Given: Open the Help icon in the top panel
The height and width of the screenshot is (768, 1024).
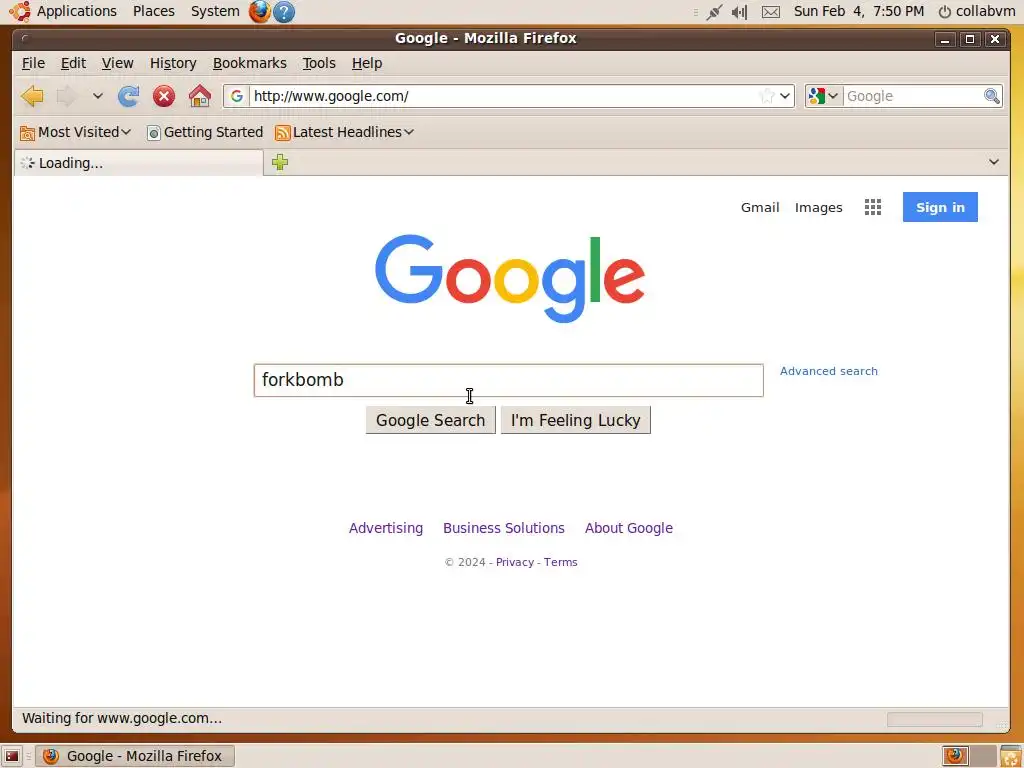Looking at the screenshot, I should point(283,11).
